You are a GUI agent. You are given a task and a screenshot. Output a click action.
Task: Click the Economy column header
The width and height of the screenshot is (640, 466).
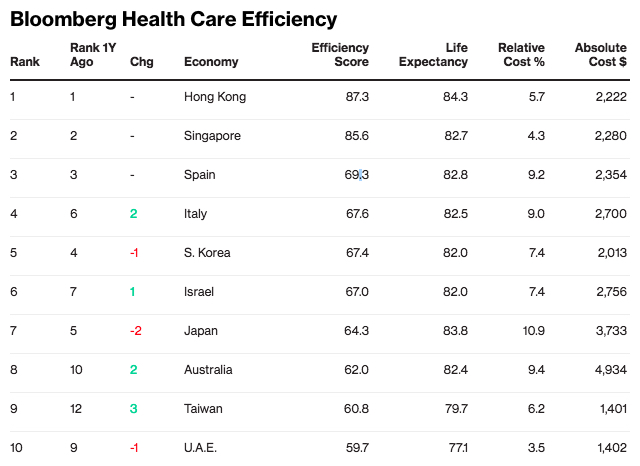[211, 62]
